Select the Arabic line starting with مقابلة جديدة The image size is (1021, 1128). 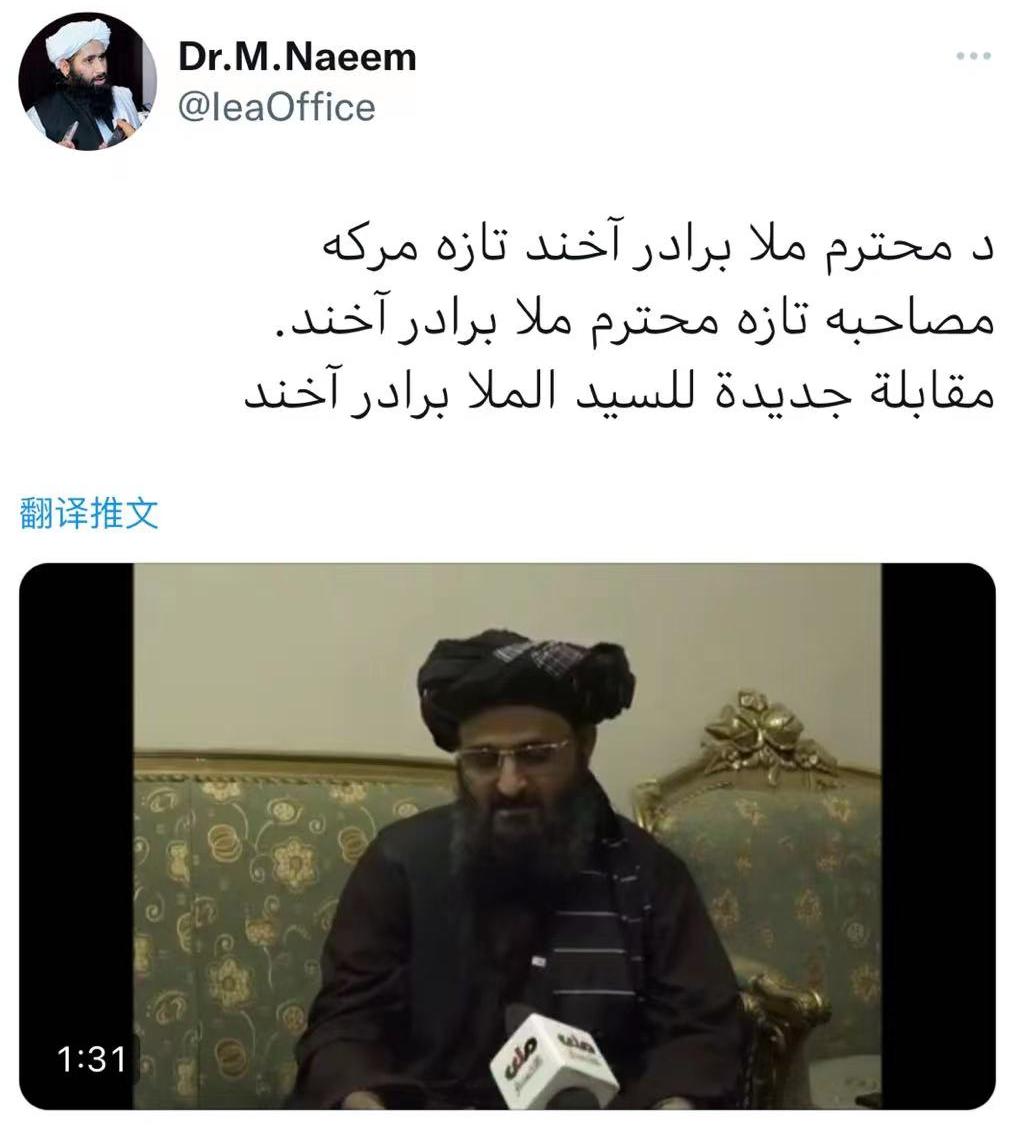pyautogui.click(x=620, y=394)
